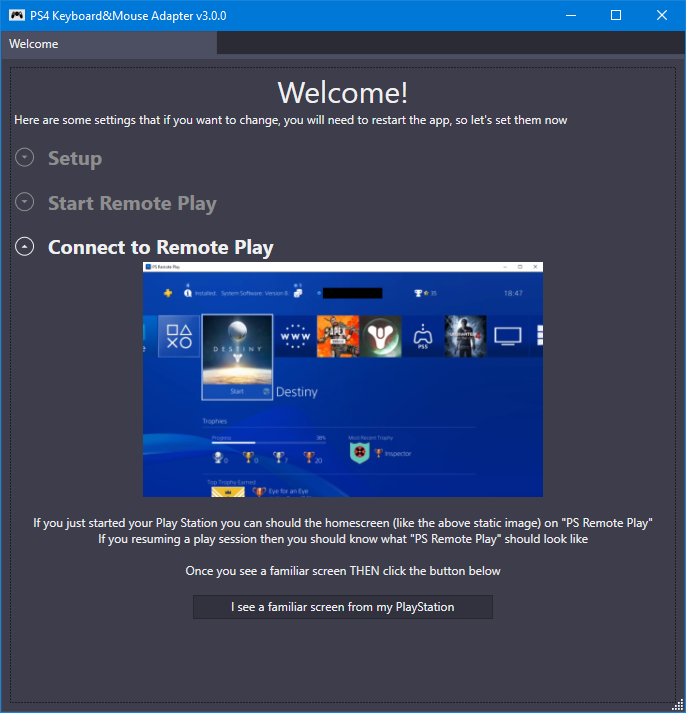Click the 'If you resuming a play session' line
This screenshot has width=686, height=713.
tap(343, 539)
